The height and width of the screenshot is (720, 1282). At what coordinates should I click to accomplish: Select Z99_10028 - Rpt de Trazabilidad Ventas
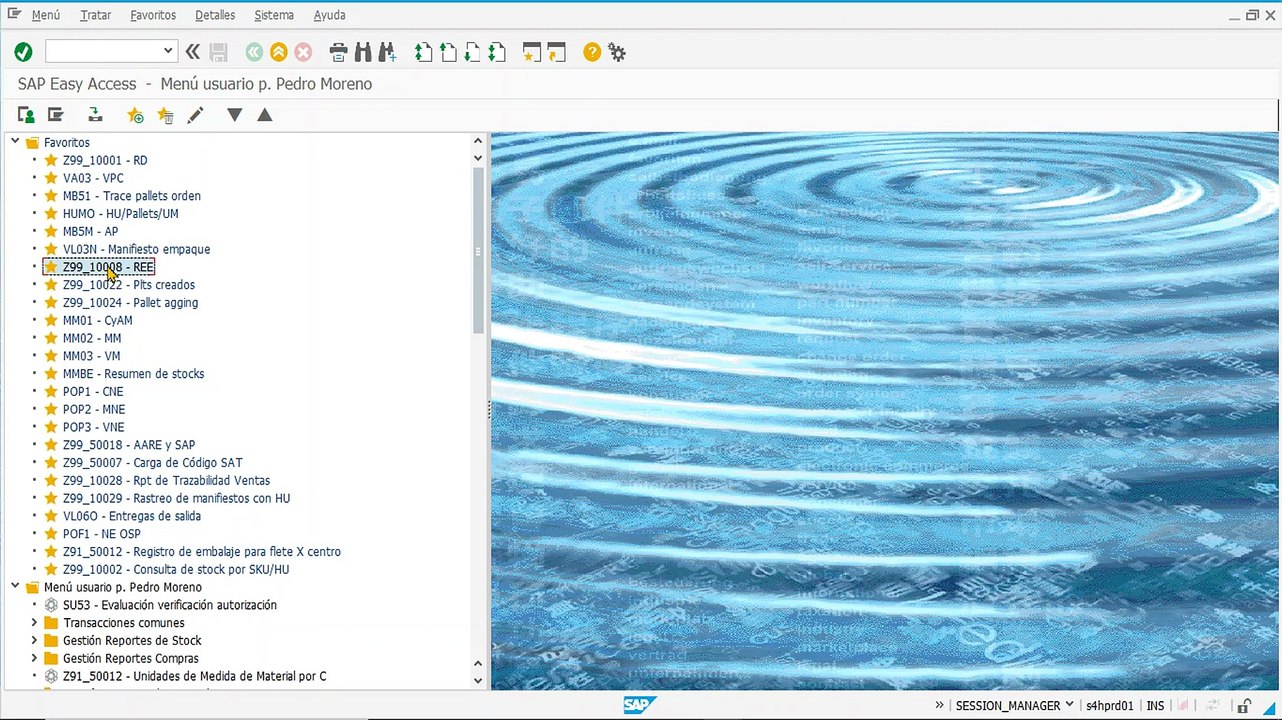166,480
